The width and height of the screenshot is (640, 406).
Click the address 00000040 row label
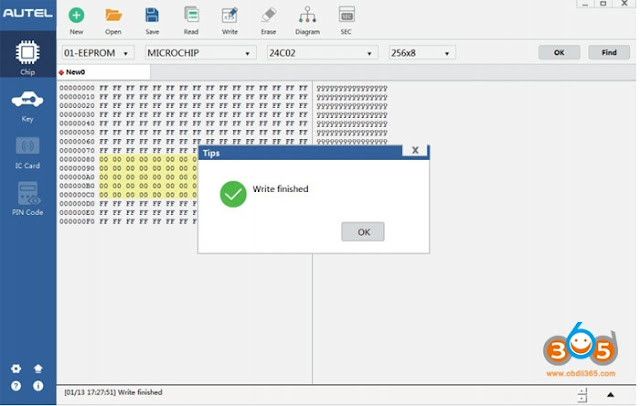(x=77, y=124)
